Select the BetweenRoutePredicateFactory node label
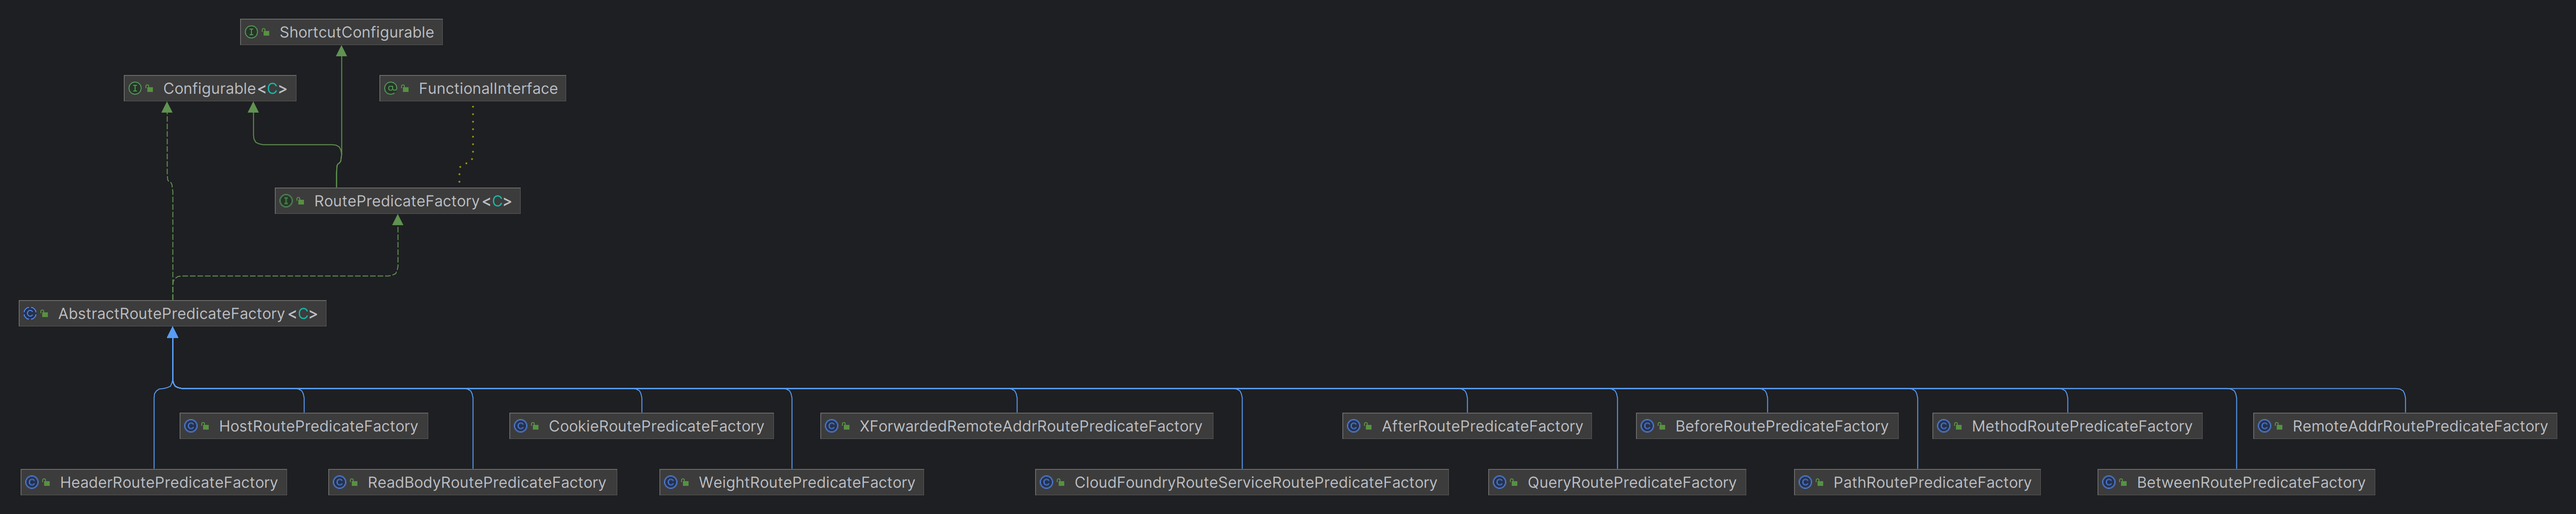This screenshot has height=514, width=2576. pyautogui.click(x=2251, y=482)
